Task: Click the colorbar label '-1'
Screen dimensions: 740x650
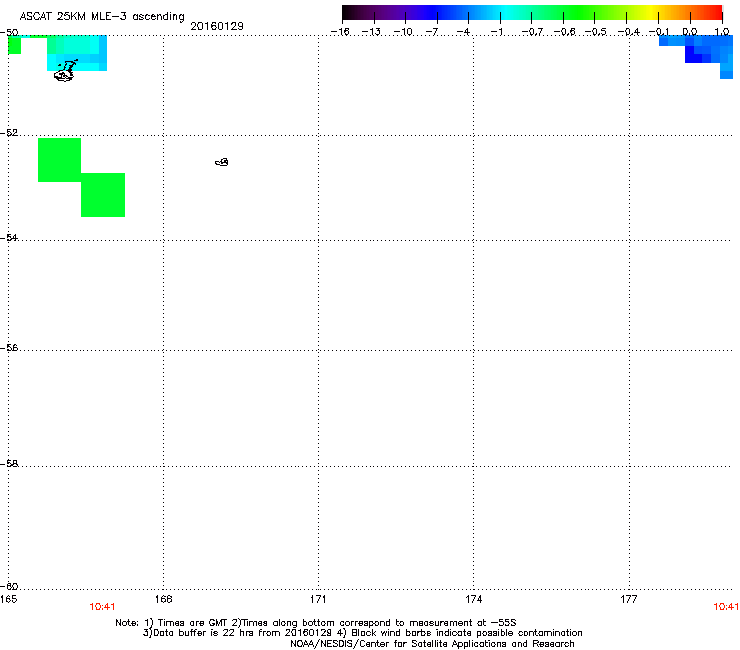Action: [496, 32]
